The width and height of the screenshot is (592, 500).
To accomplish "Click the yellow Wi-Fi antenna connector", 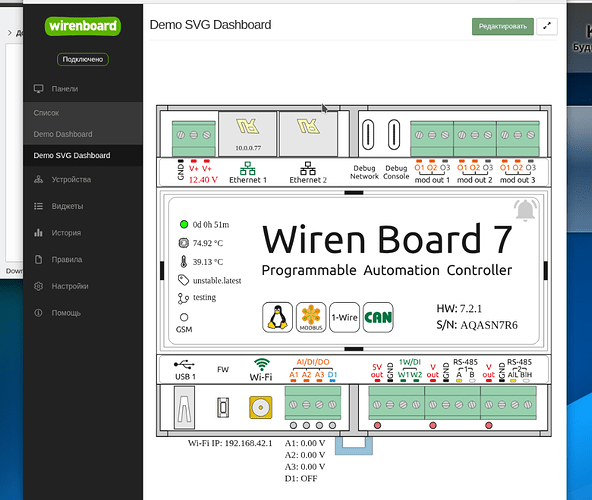I will click(261, 407).
